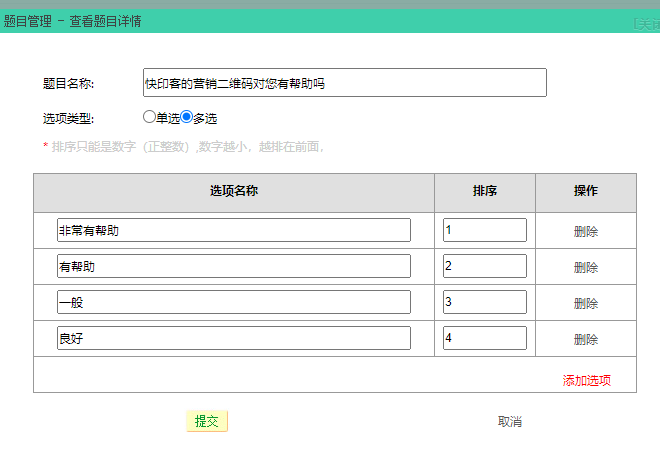The width and height of the screenshot is (660, 459).
Task: Delete the 良好 option row
Action: 586,339
